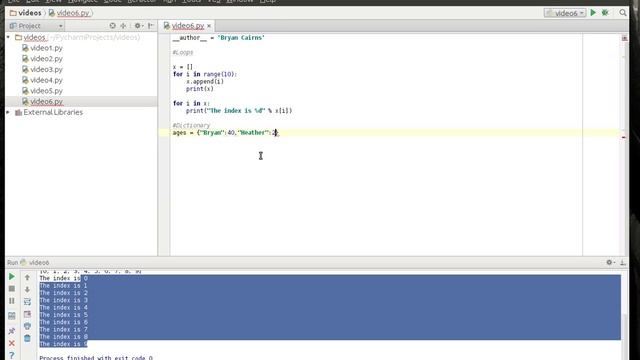Open the Help menu

[268, 1]
